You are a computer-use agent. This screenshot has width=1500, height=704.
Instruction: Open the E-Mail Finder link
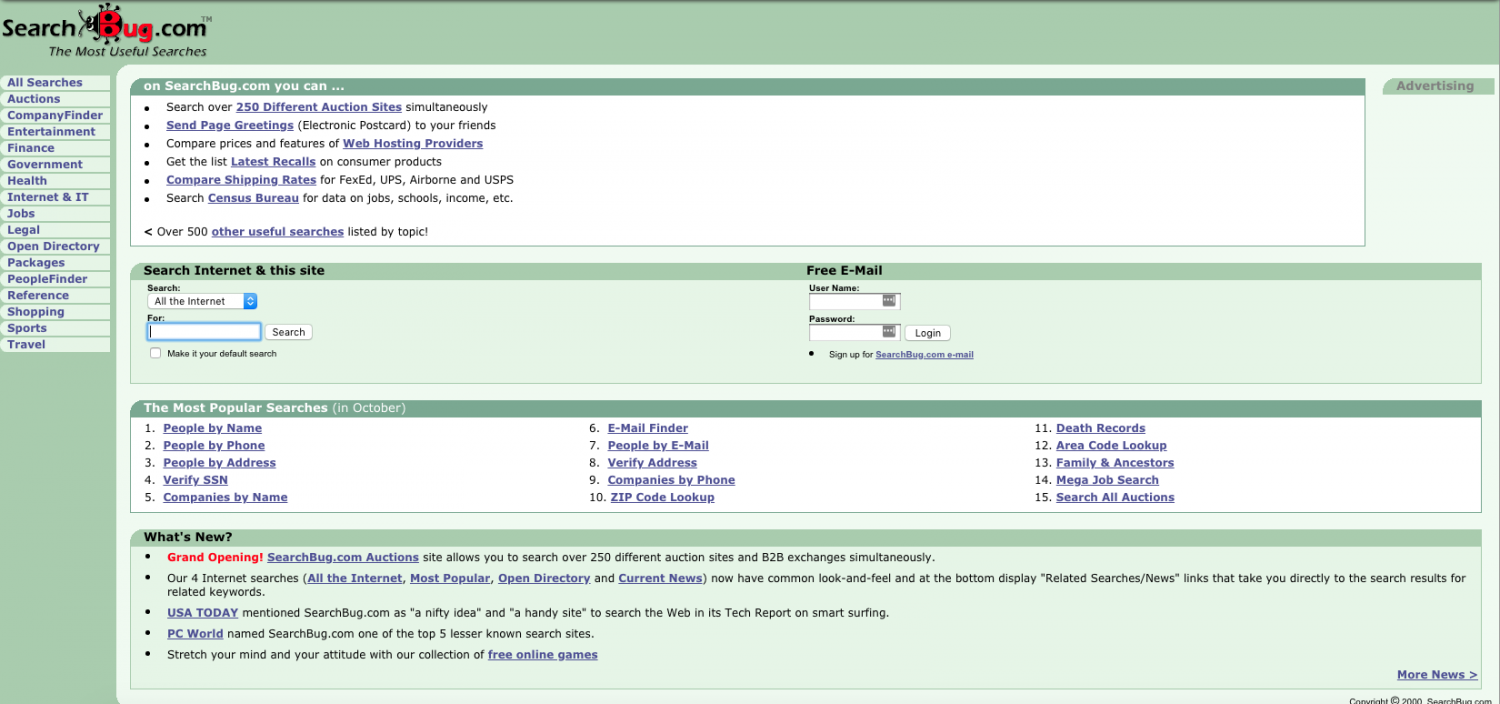coord(648,428)
